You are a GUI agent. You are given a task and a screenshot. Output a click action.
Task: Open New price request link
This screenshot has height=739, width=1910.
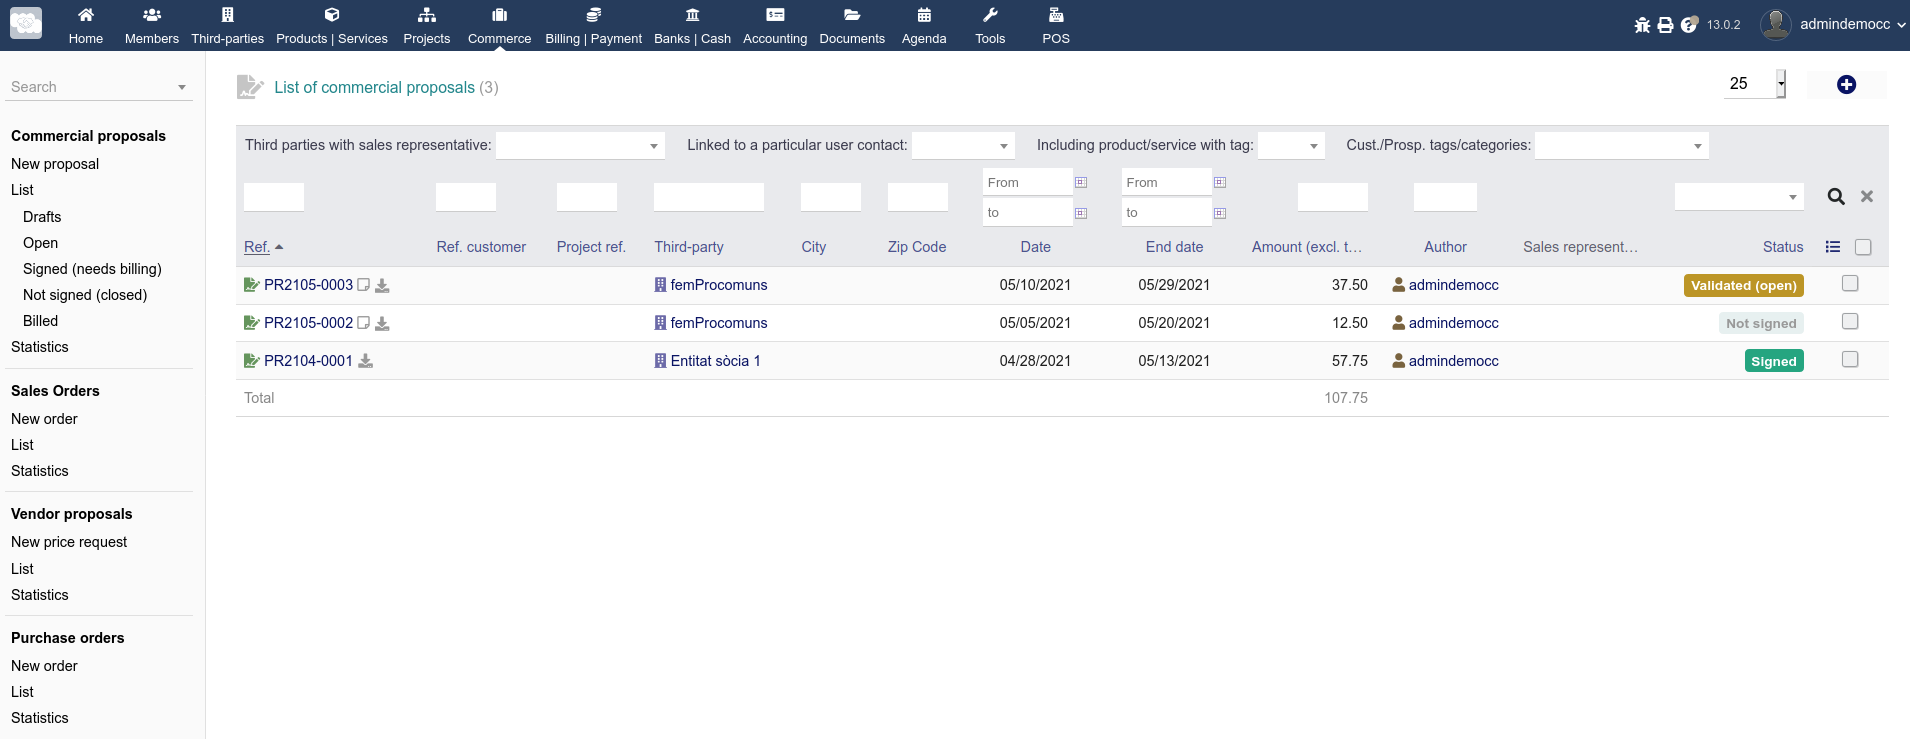[69, 542]
